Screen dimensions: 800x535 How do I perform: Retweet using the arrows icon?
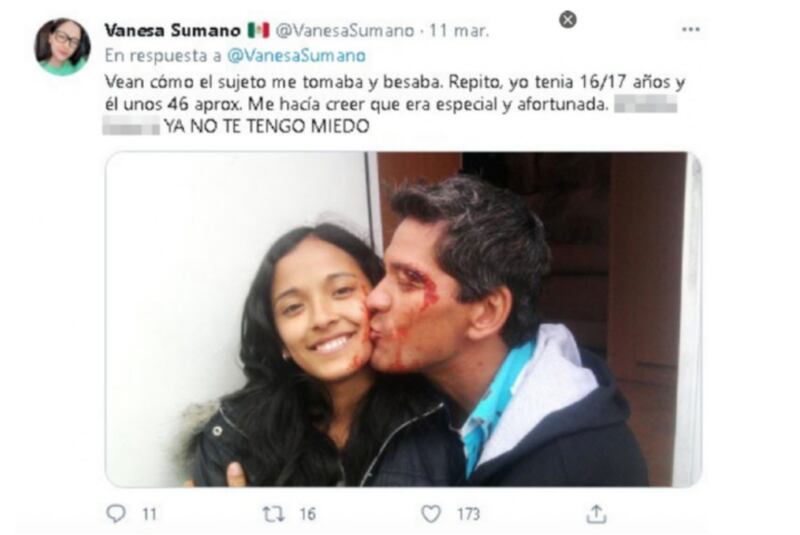[273, 514]
